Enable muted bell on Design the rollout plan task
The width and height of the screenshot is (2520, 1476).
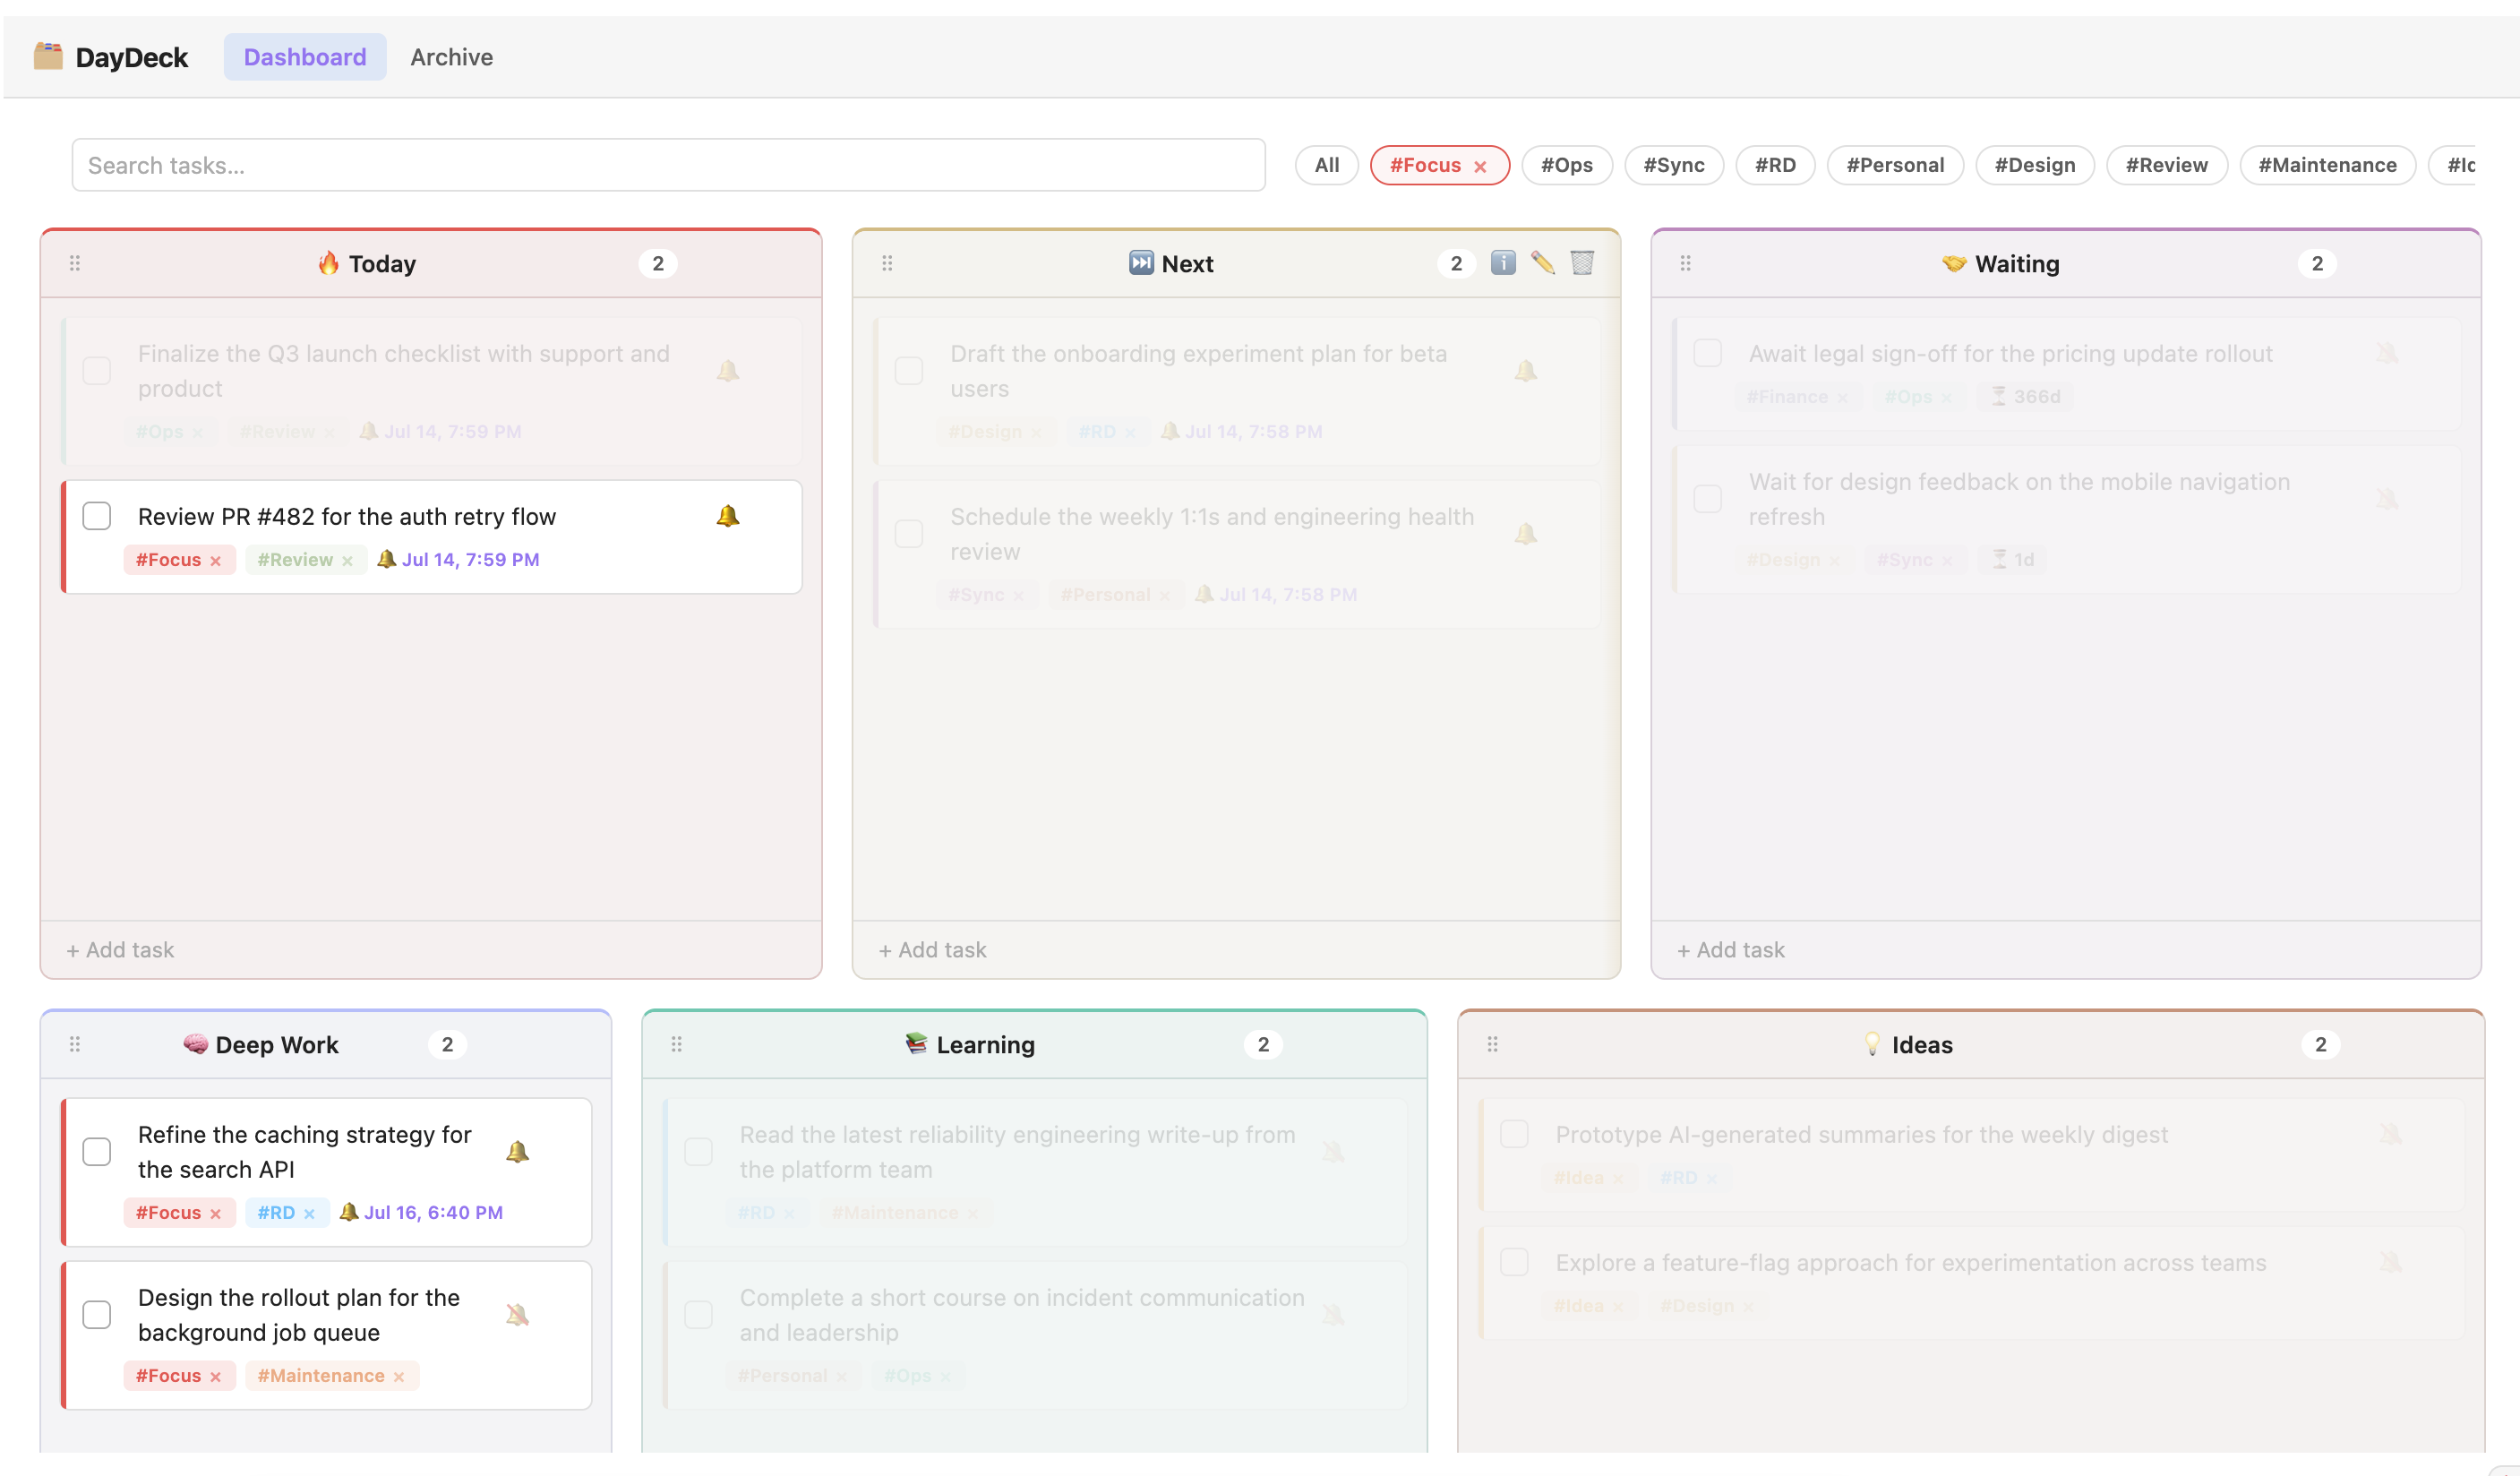click(517, 1315)
